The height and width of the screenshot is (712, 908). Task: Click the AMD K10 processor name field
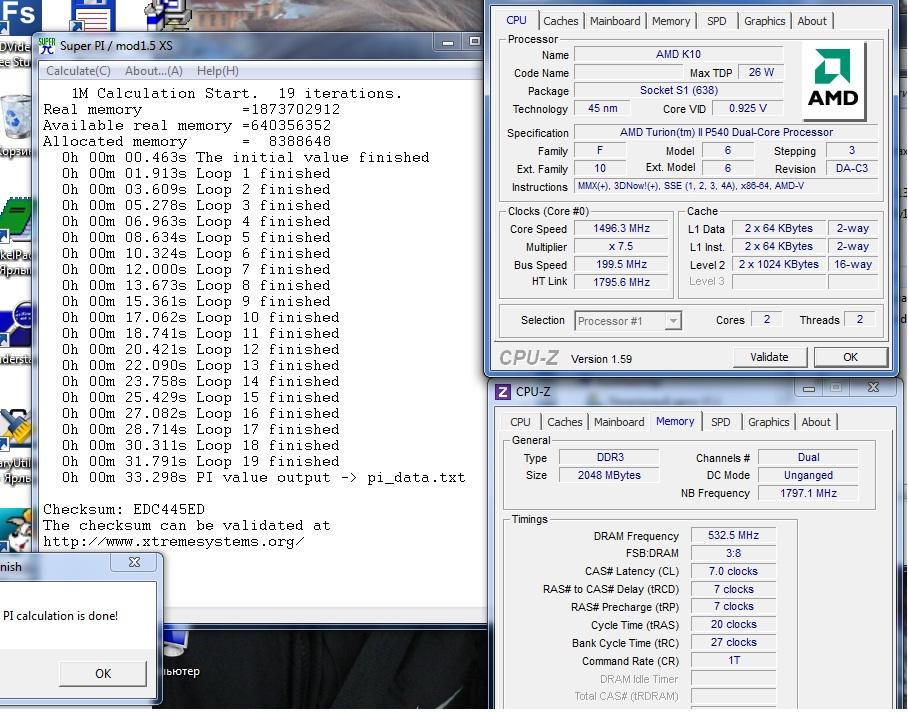coord(678,54)
